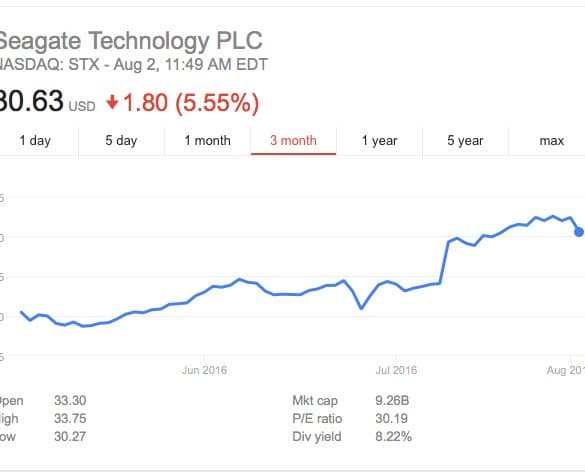Select the 5 year range tab
This screenshot has height=472, width=585.
pos(465,141)
